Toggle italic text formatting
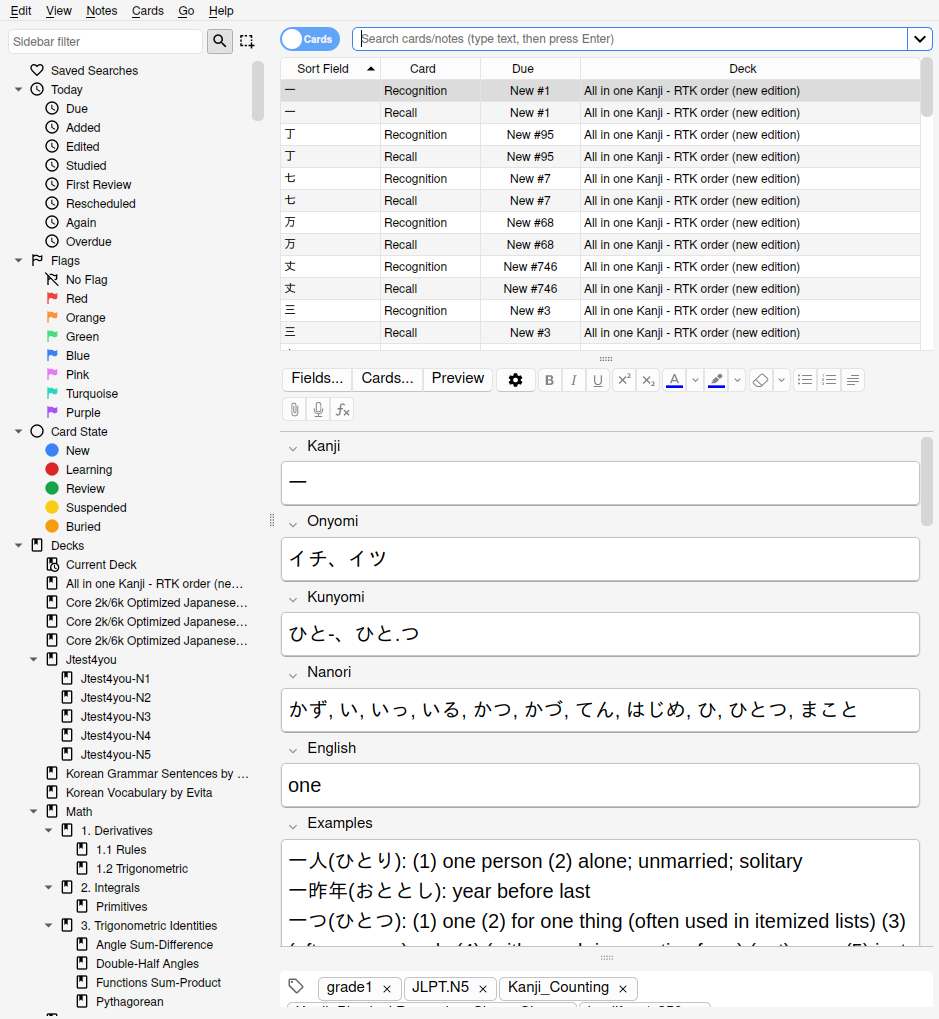This screenshot has height=1019, width=939. (x=574, y=380)
